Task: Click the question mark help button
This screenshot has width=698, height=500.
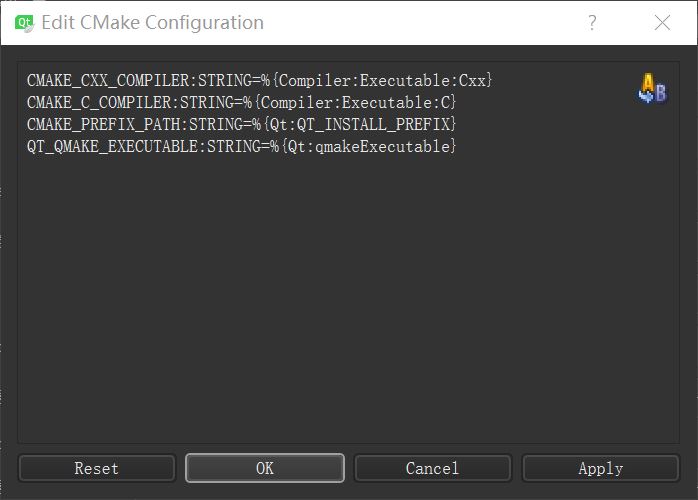Action: 592,22
